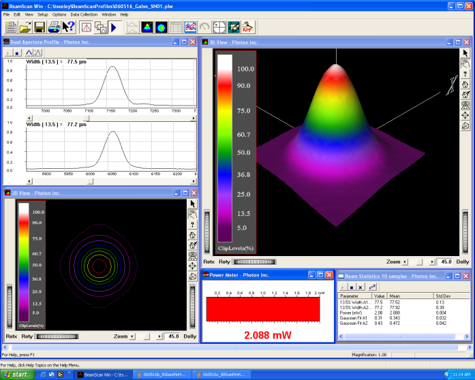Click the home view icon in 3D View

click(x=465, y=84)
